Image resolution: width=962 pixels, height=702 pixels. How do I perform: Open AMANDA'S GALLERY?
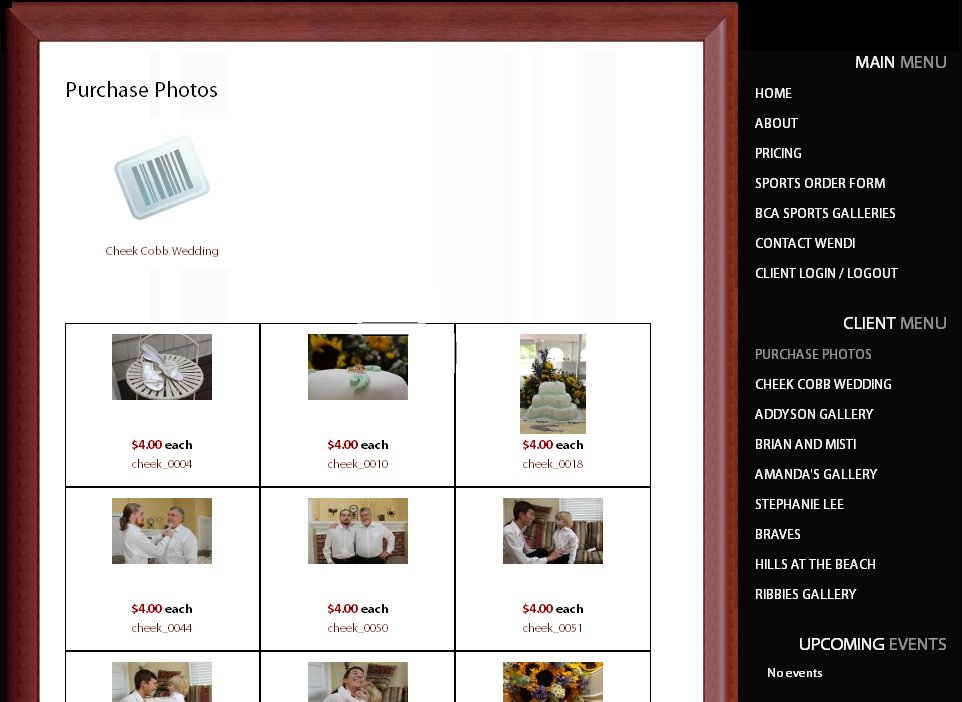pyautogui.click(x=816, y=474)
